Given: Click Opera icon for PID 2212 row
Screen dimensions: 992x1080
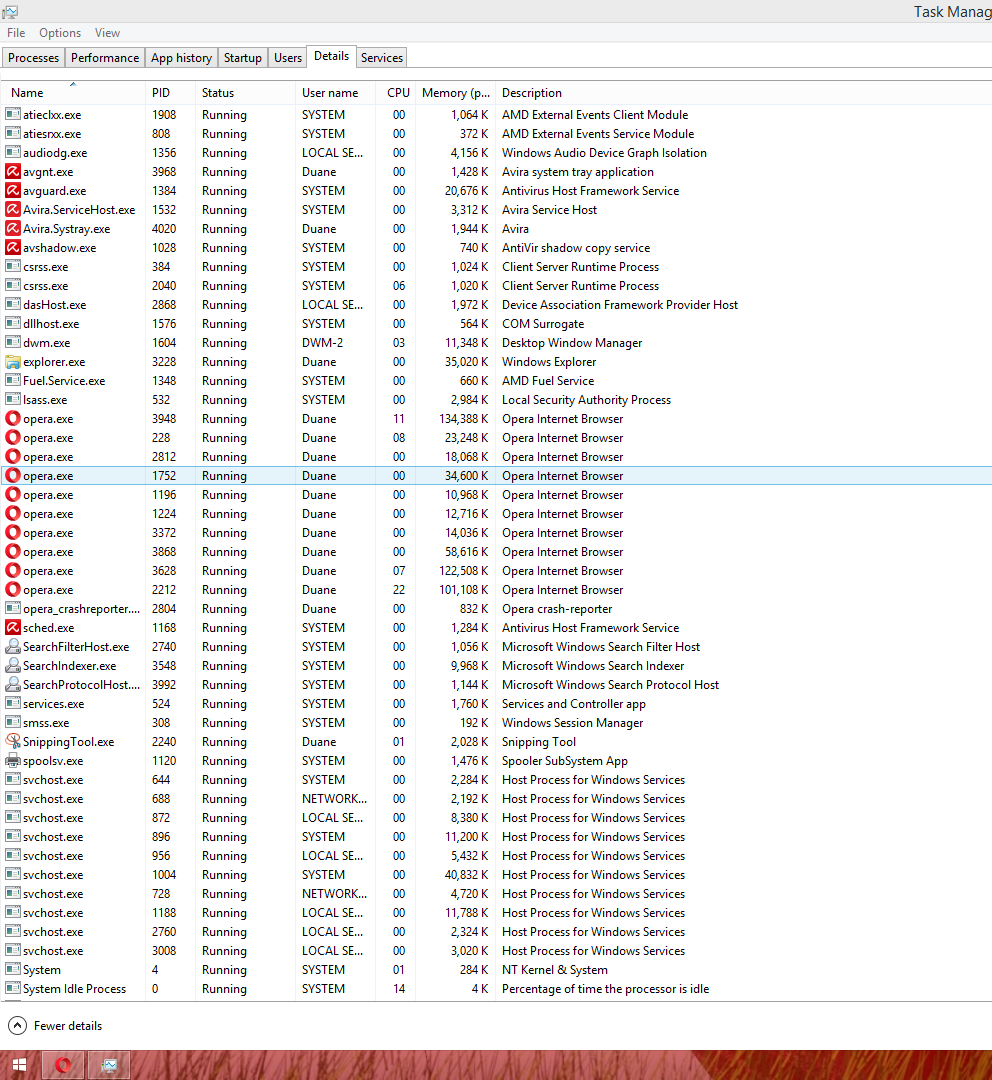Looking at the screenshot, I should click(12, 590).
